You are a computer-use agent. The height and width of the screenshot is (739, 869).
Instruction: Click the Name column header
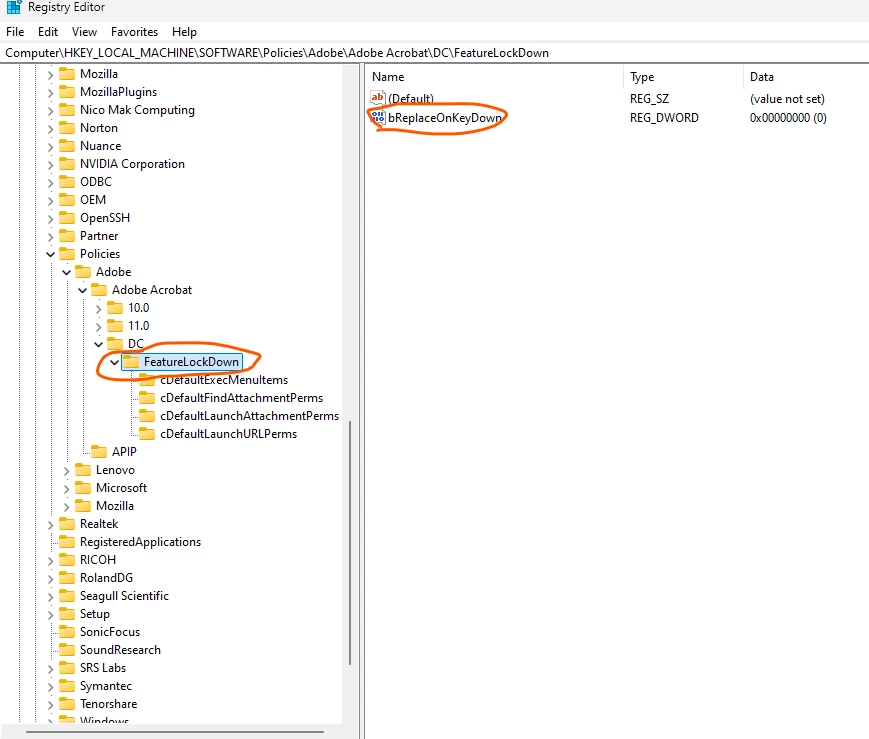click(388, 77)
